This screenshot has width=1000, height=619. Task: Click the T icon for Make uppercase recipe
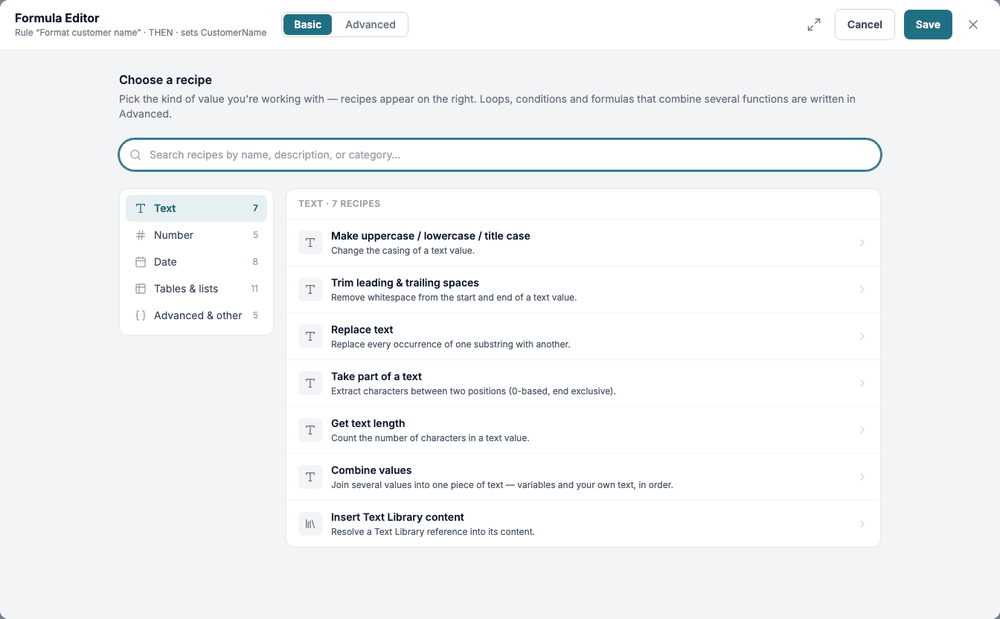pyautogui.click(x=310, y=243)
